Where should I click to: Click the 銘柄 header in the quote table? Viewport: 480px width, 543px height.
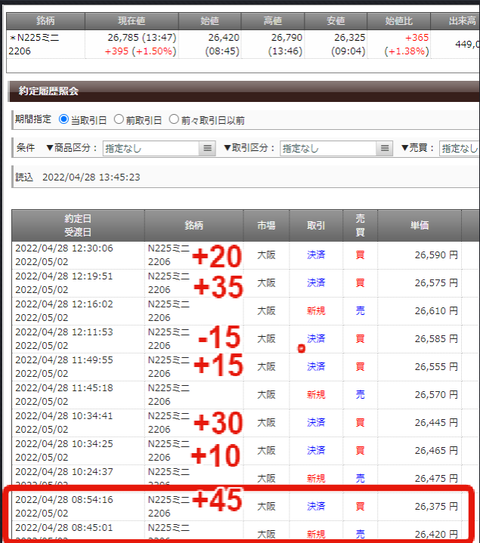[46, 21]
